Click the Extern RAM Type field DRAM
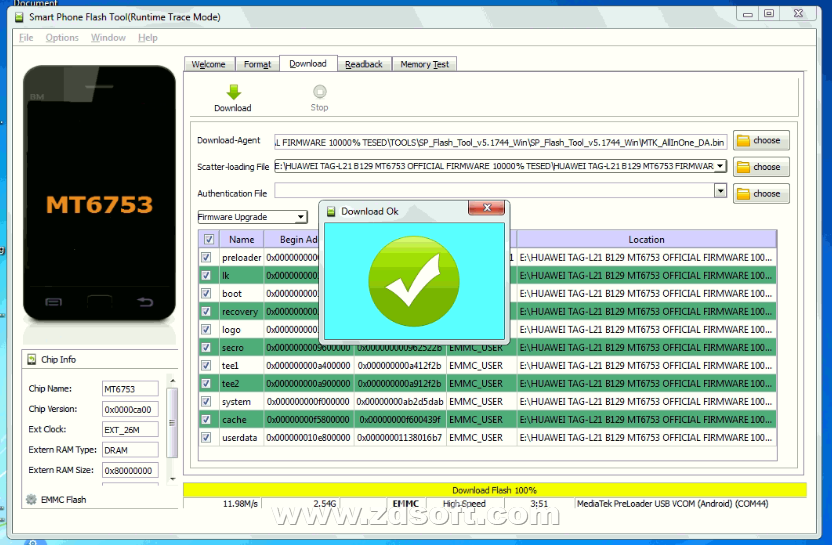The width and height of the screenshot is (832, 545). 130,450
